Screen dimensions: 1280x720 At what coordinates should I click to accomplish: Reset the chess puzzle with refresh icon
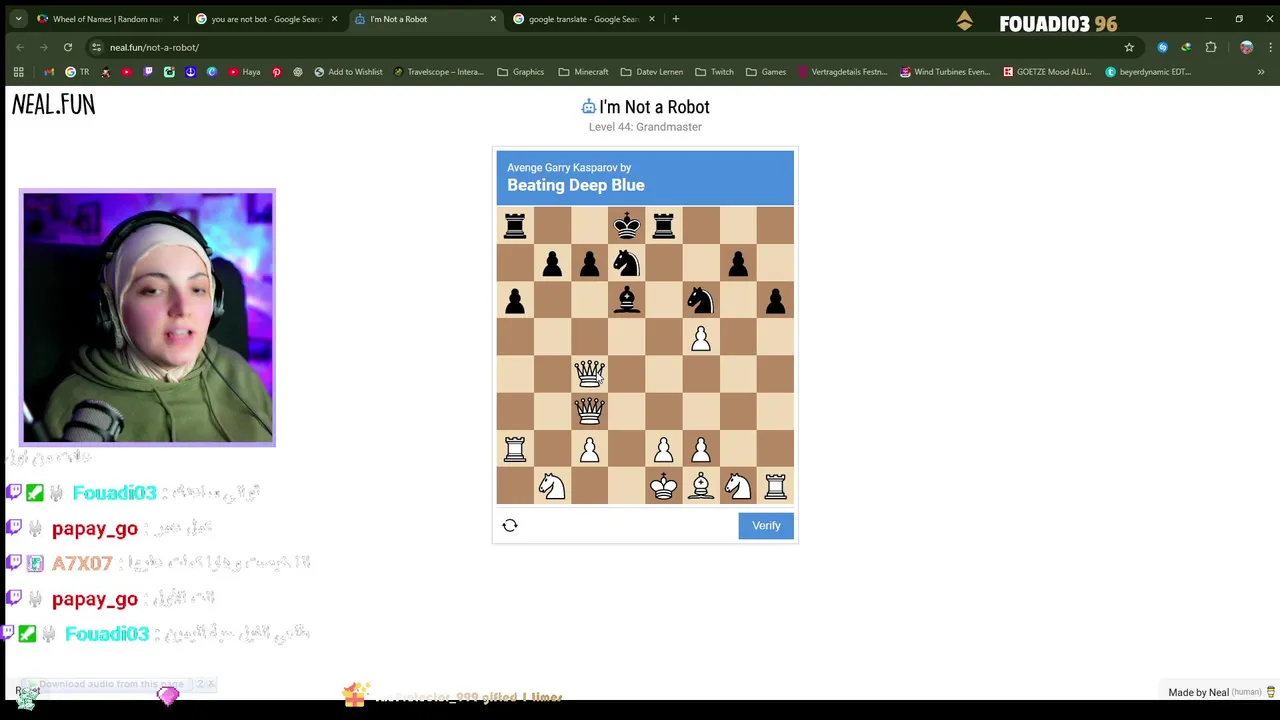510,525
